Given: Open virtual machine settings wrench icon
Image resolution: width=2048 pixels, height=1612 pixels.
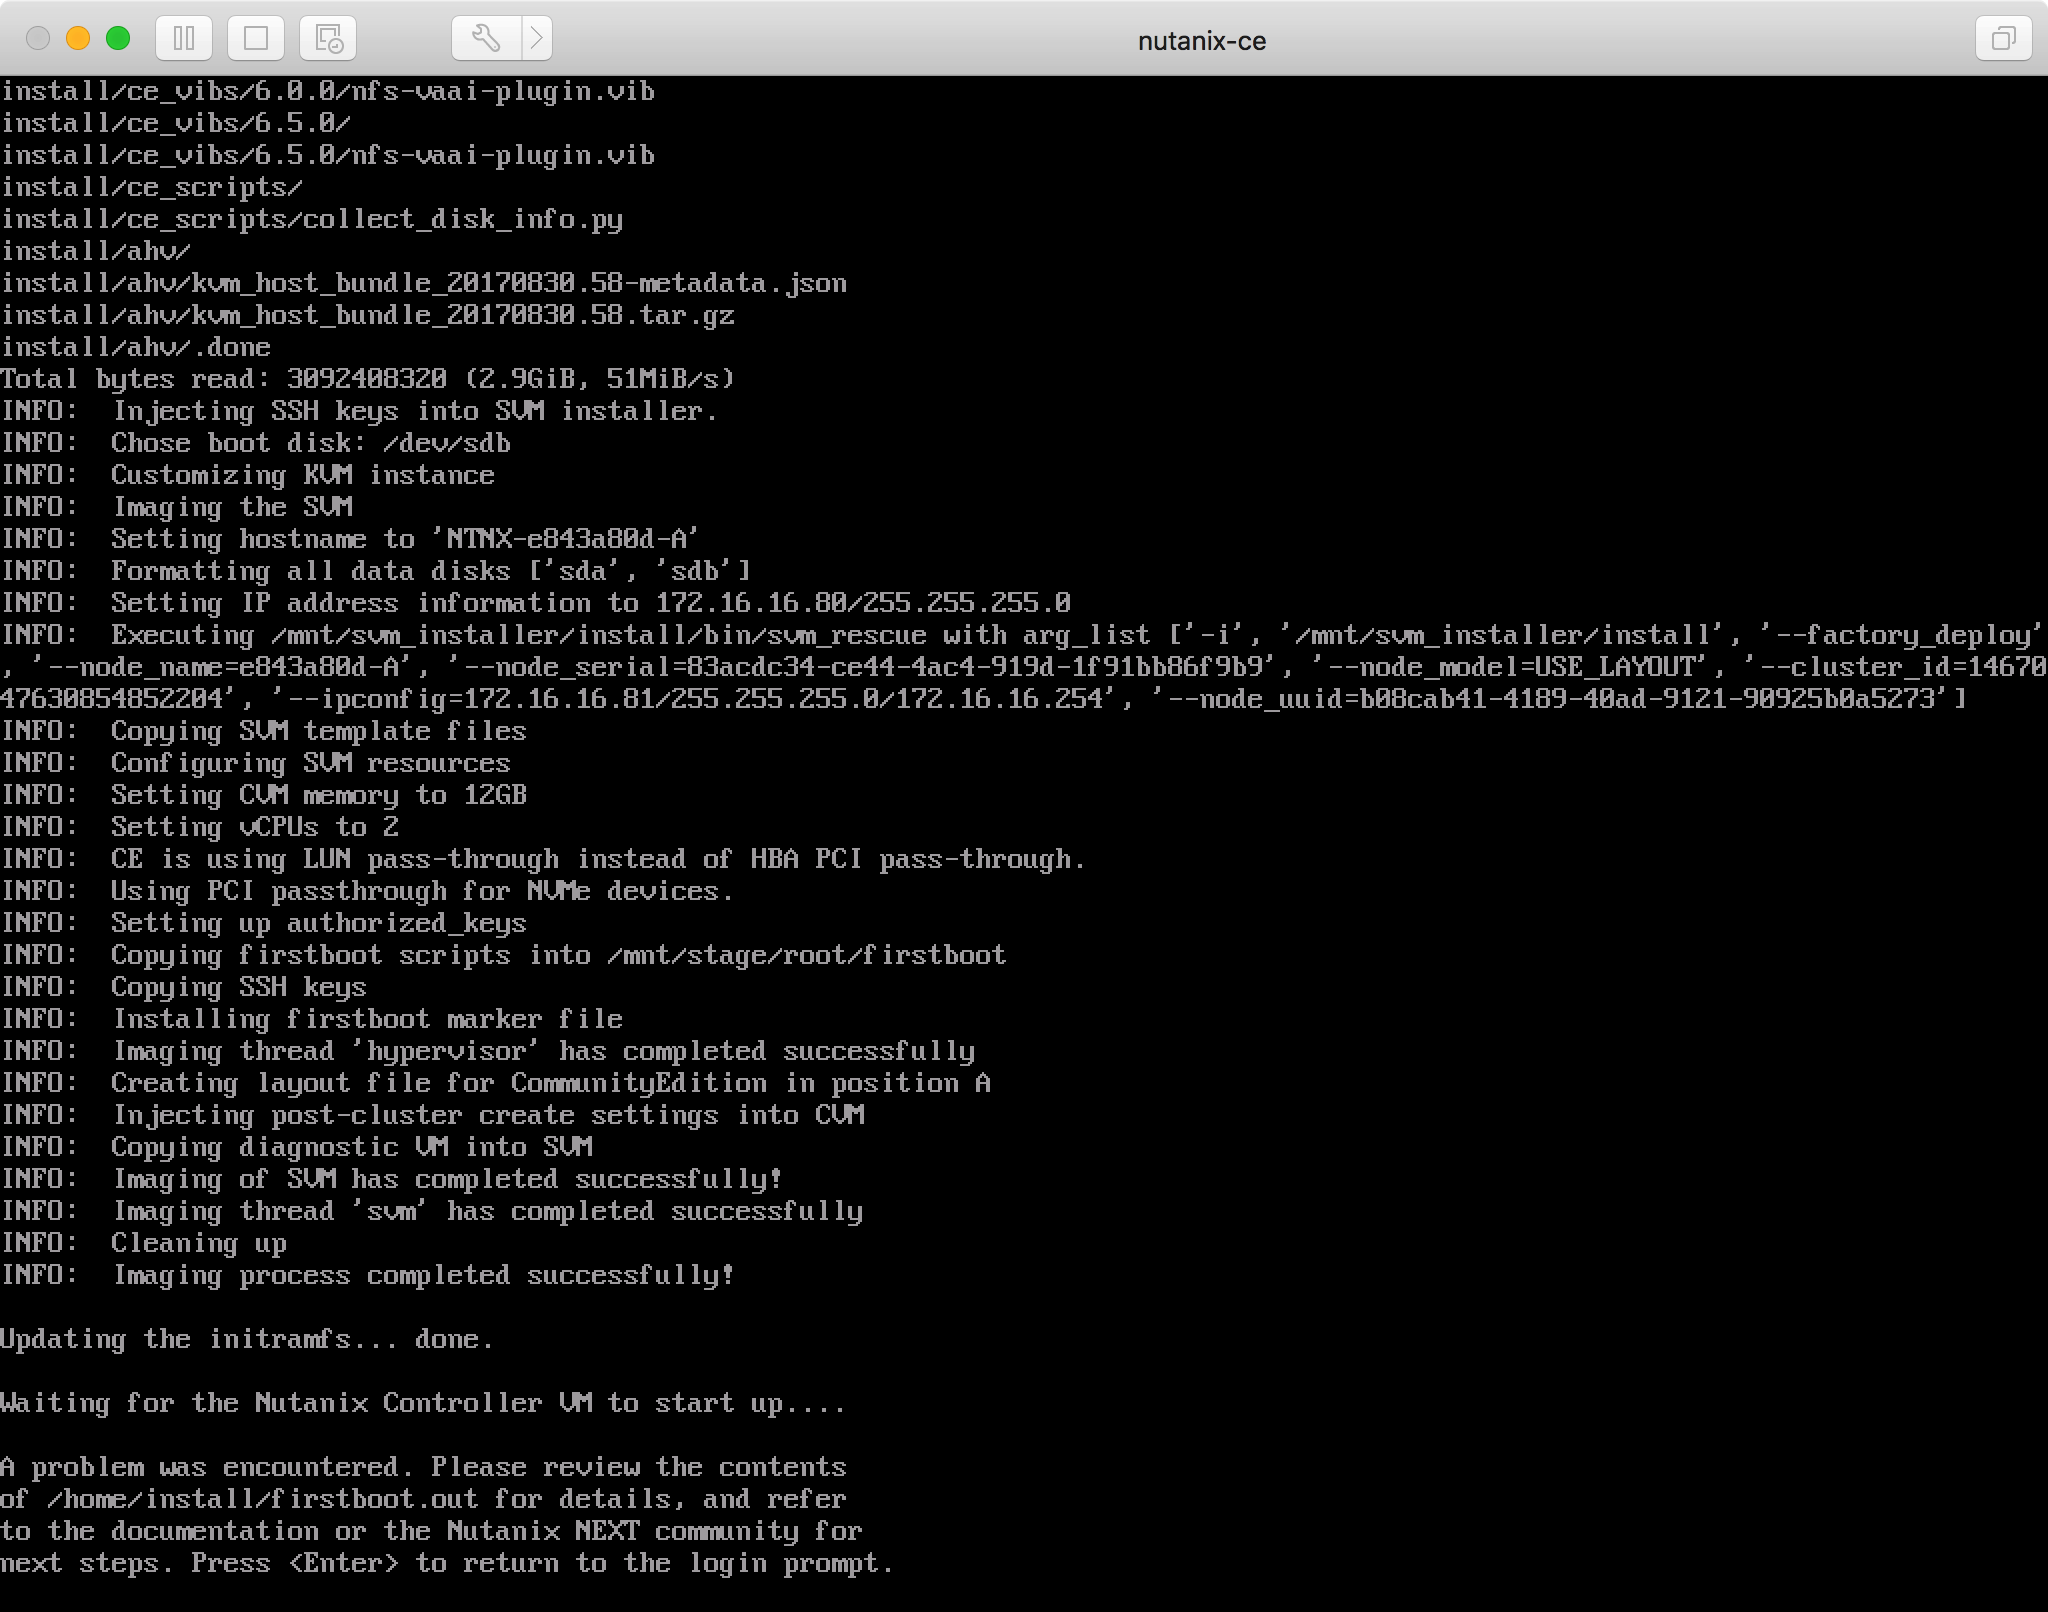Looking at the screenshot, I should click(x=486, y=39).
